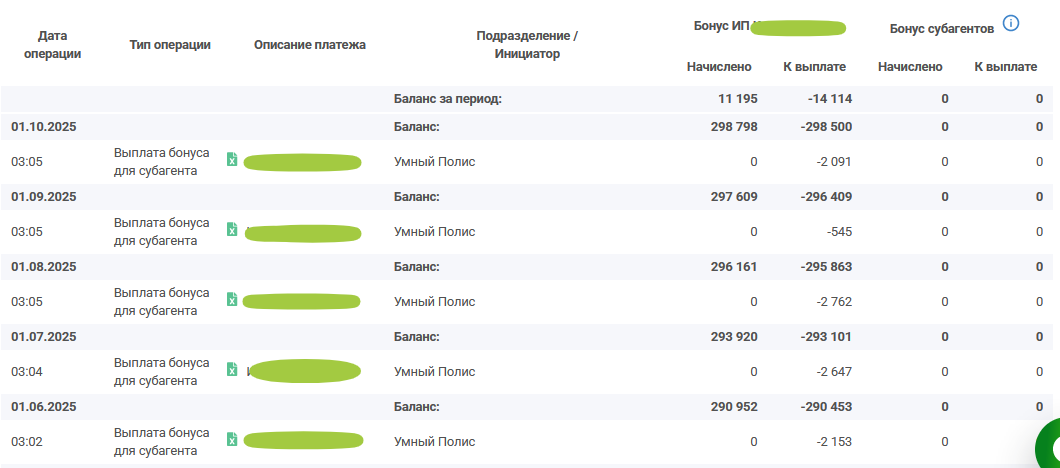
Task: Select the 01.09.2025 balance row date
Action: (44, 197)
